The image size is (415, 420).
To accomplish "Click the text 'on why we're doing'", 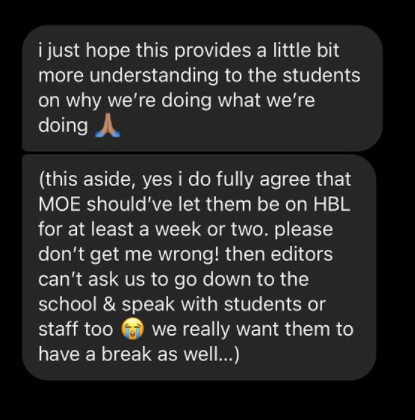I will (125, 101).
